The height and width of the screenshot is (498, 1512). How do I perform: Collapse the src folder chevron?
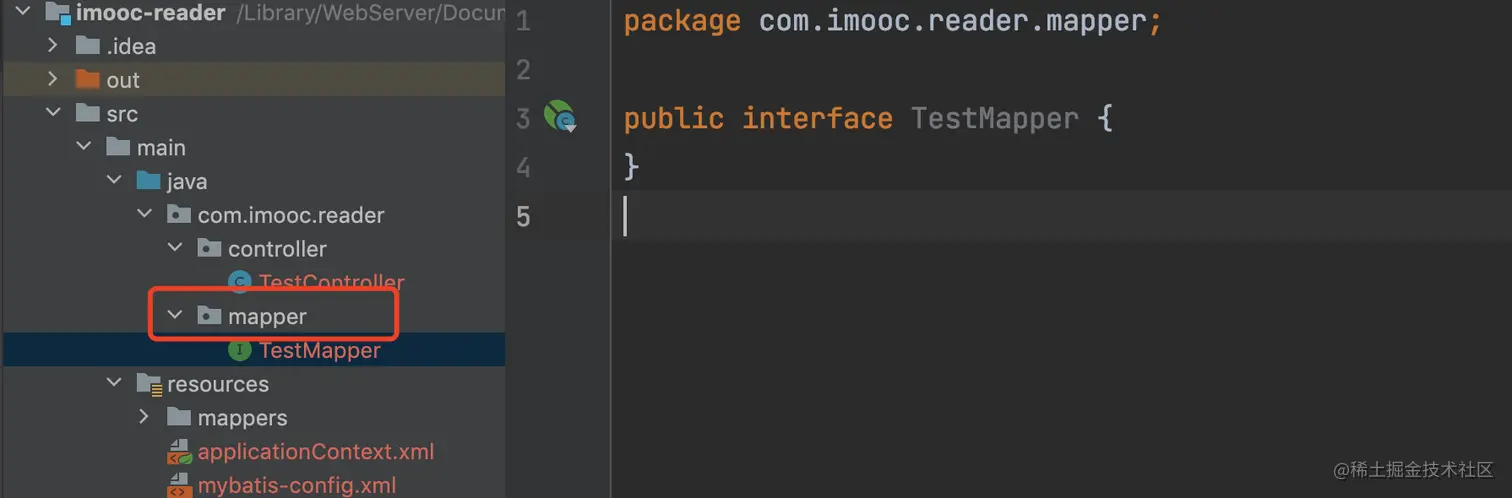click(x=54, y=114)
